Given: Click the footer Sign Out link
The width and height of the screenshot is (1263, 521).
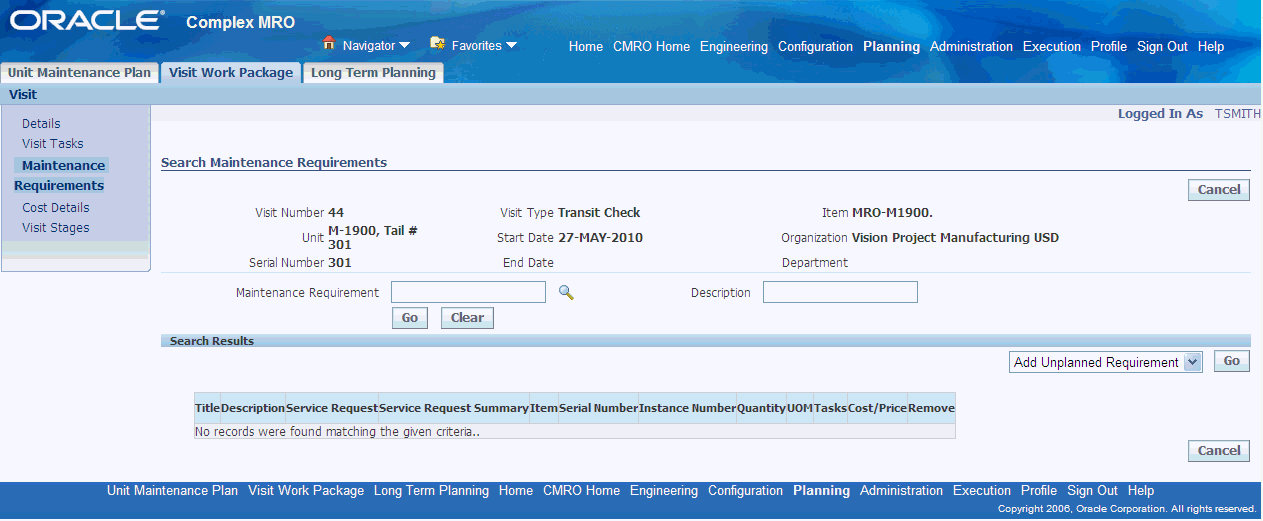Looking at the screenshot, I should coord(1092,491).
